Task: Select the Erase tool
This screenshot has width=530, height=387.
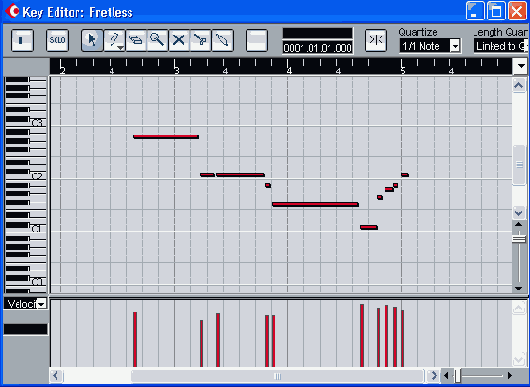Action: 136,40
